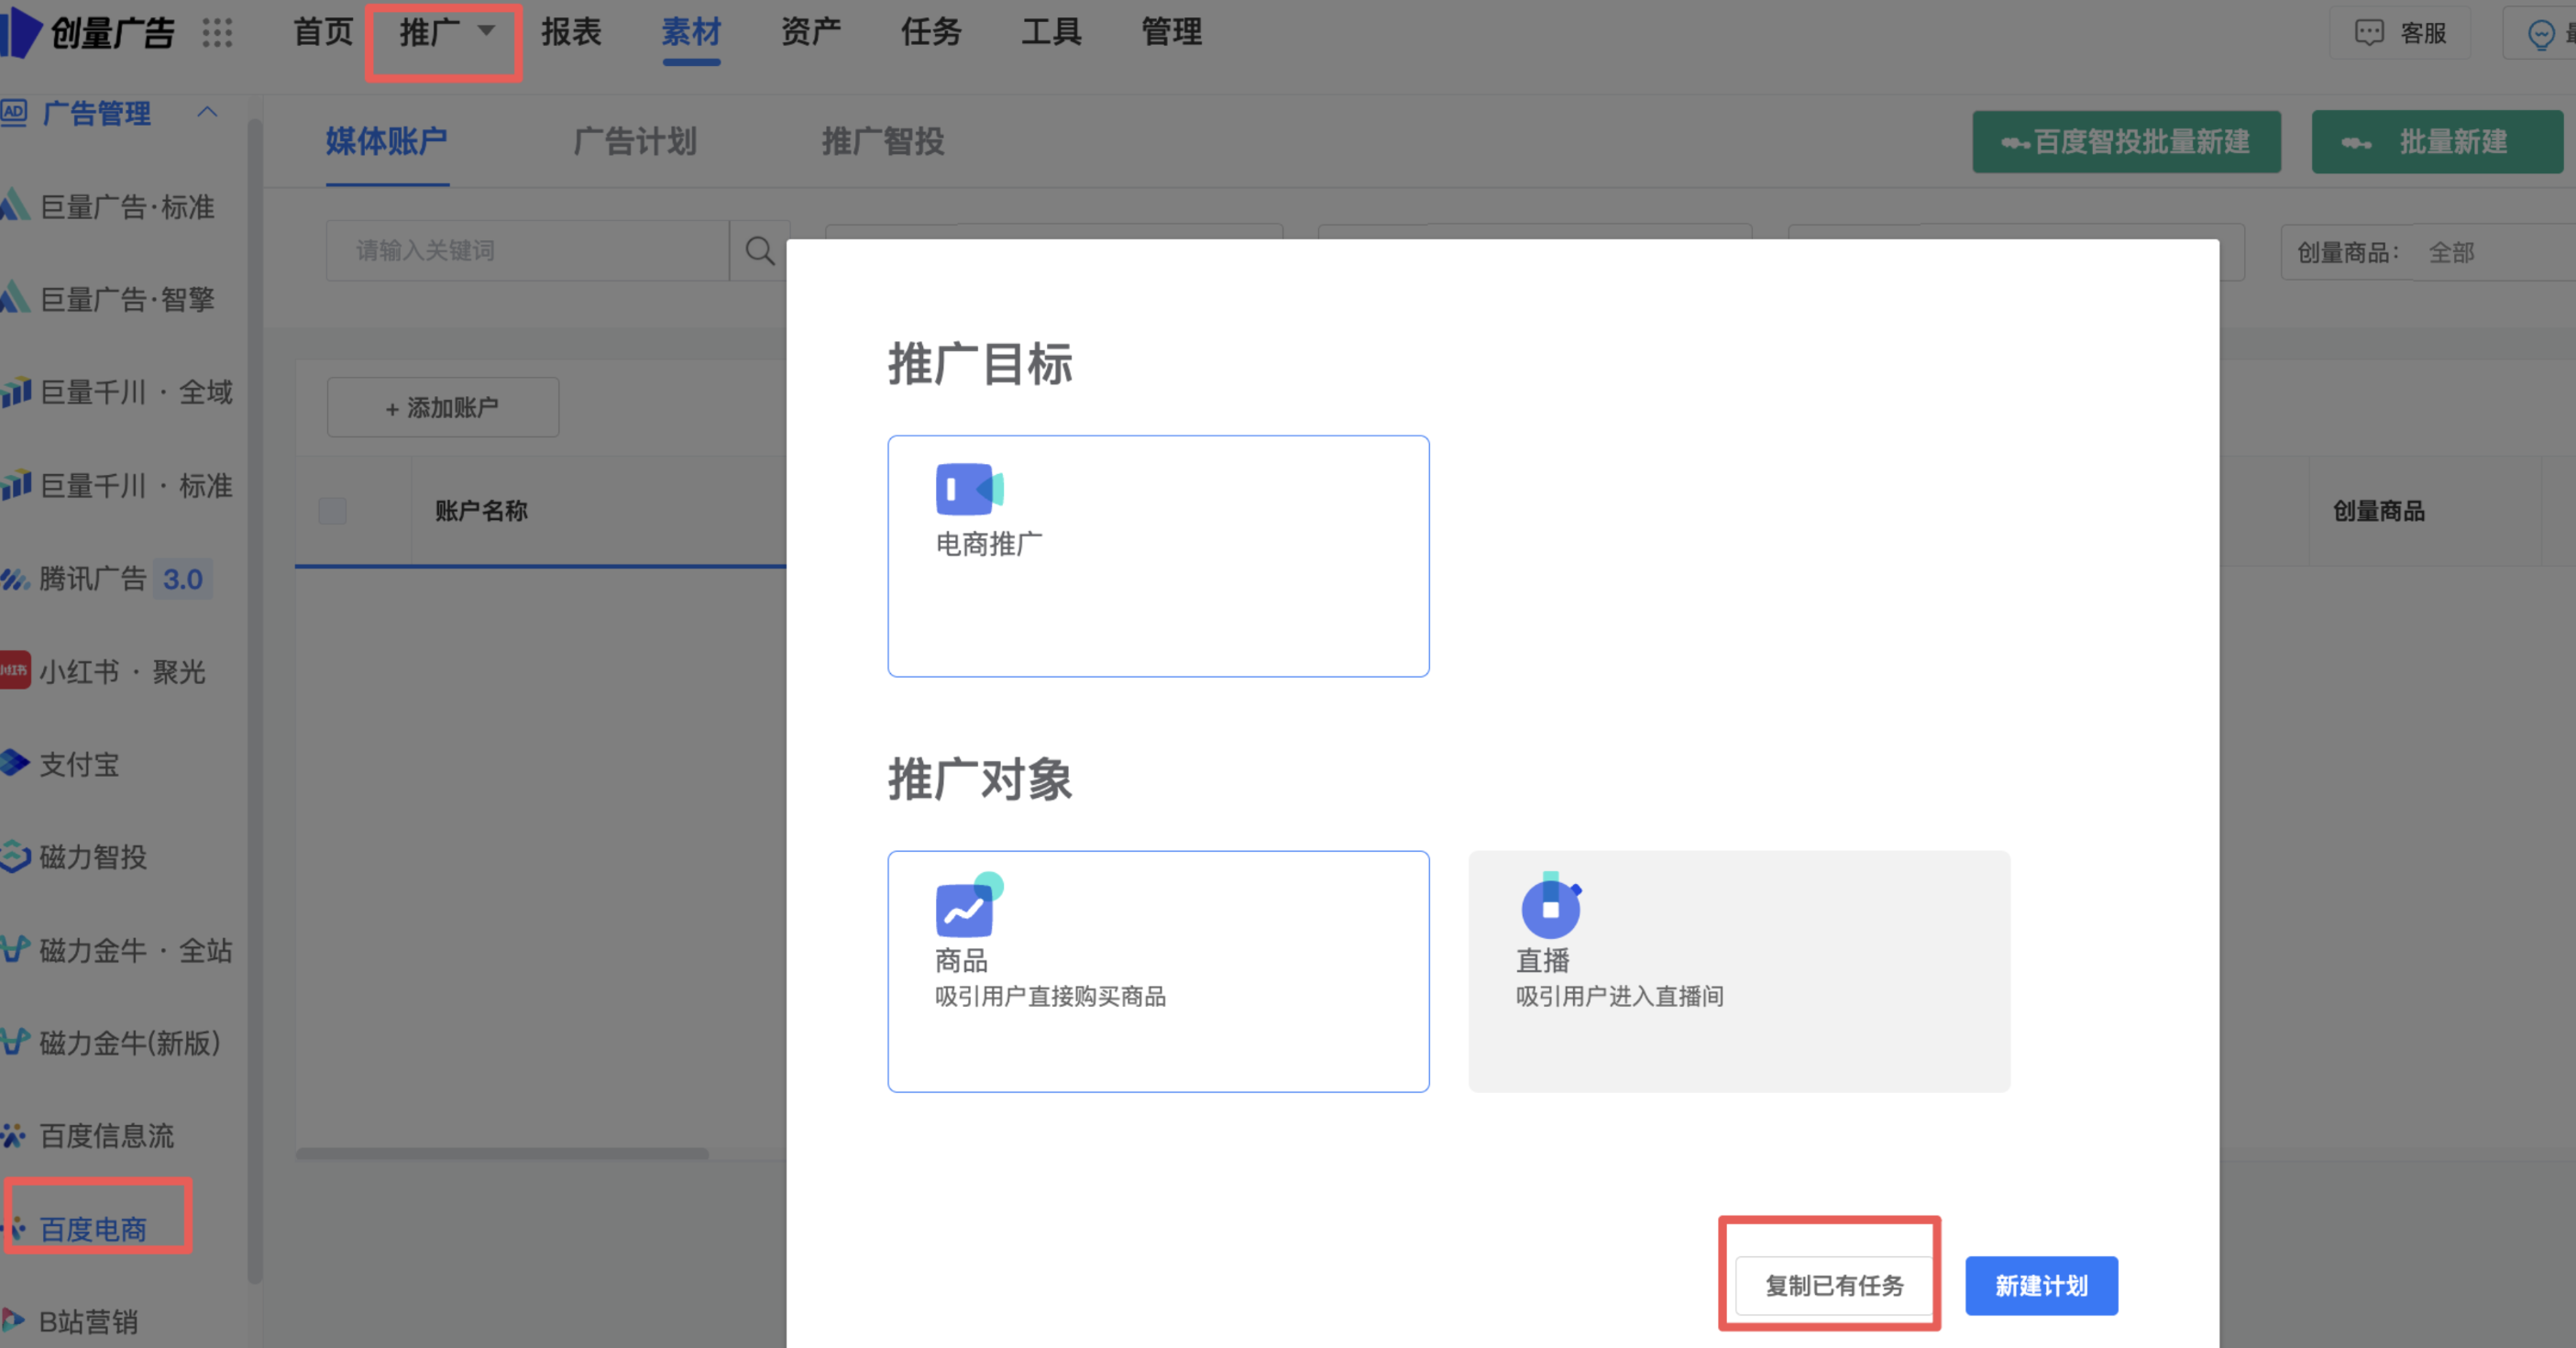Open the 资产 menu

point(811,32)
